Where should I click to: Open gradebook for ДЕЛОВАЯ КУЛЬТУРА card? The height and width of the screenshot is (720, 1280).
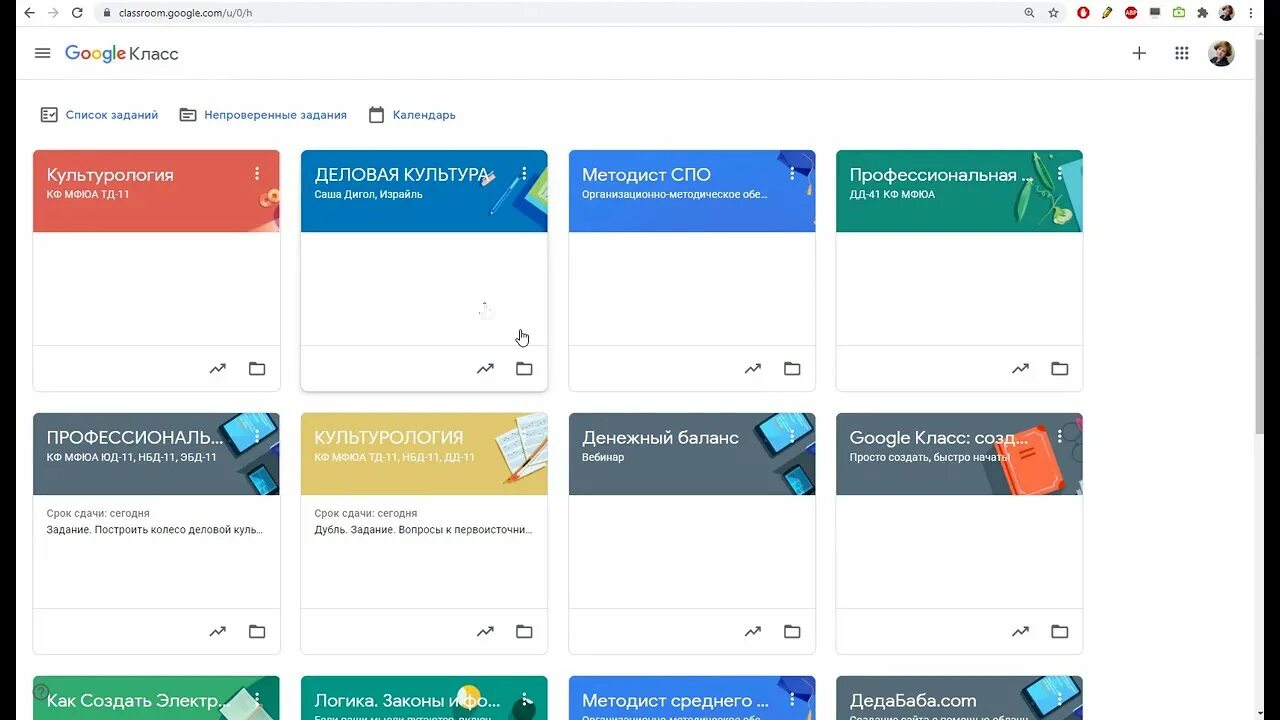coord(485,369)
